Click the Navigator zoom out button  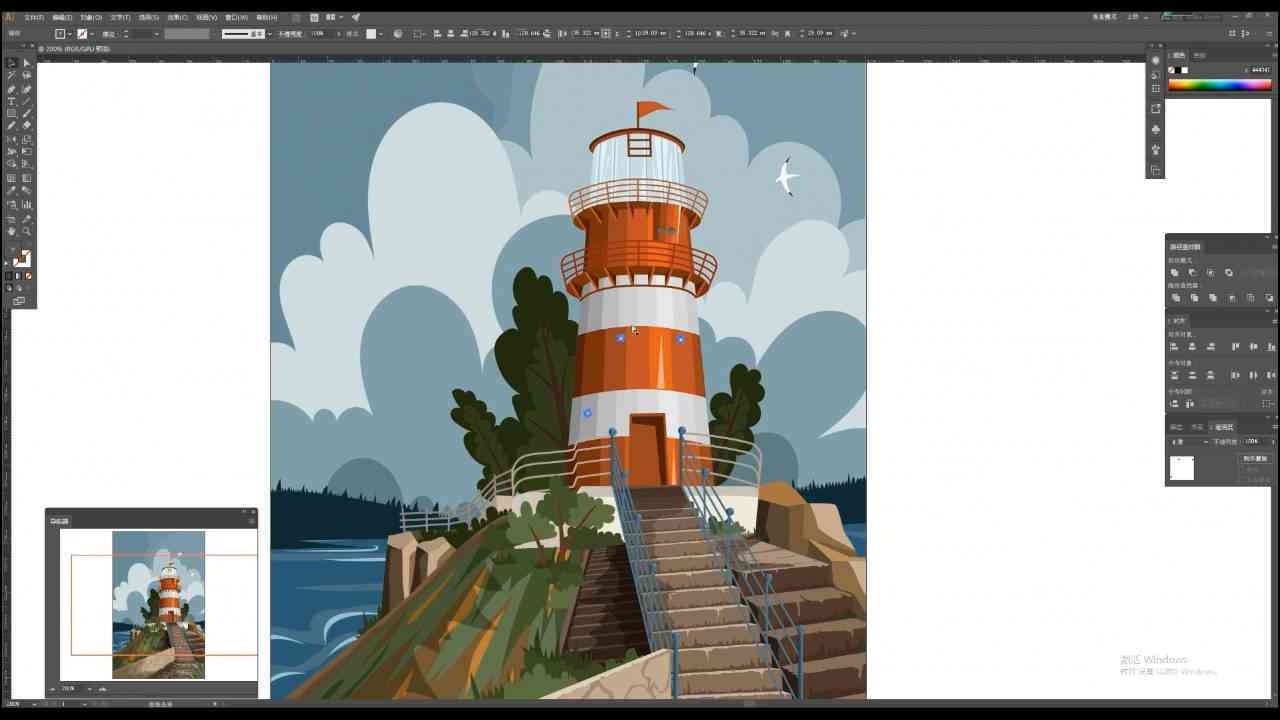point(52,689)
